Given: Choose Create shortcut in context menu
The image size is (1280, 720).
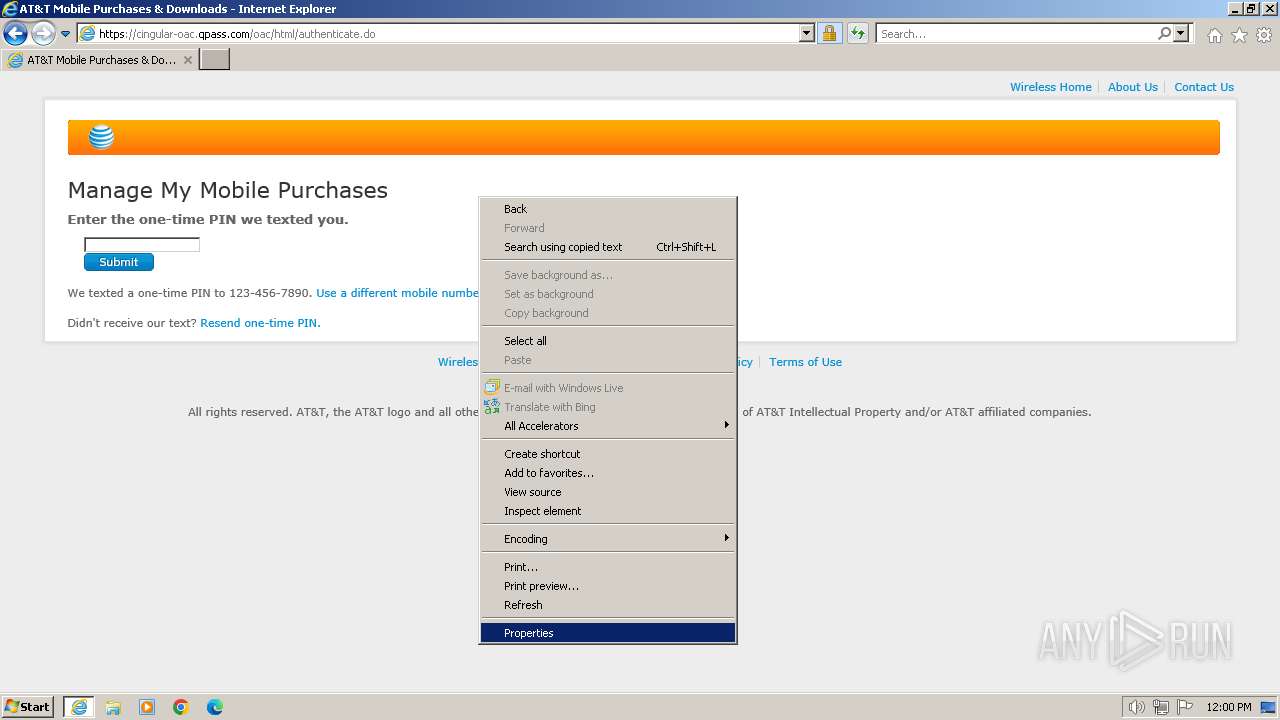Looking at the screenshot, I should point(608,454).
